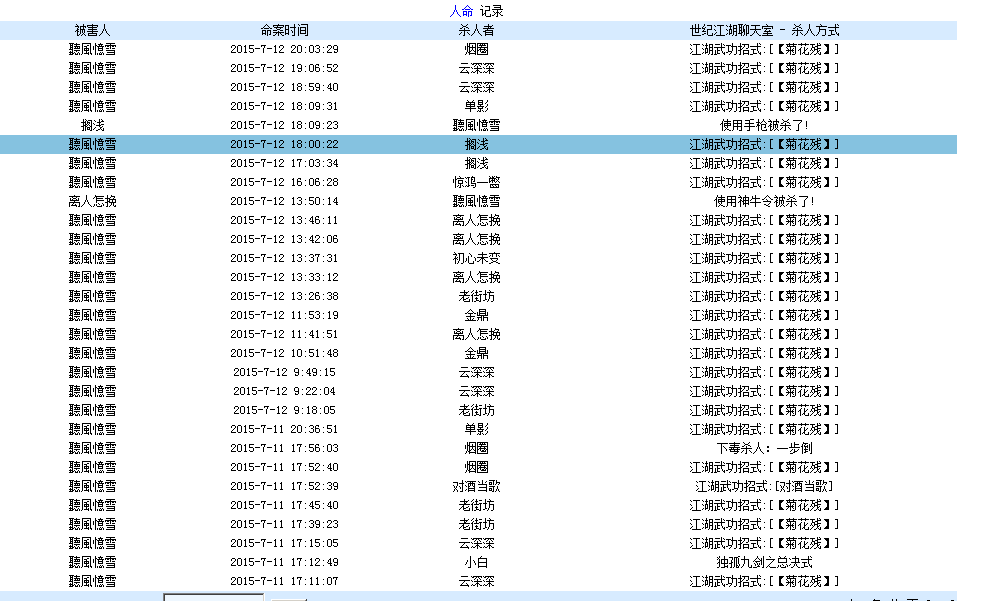Click killer 烟圈 in the 17:52:40 row

(x=476, y=468)
